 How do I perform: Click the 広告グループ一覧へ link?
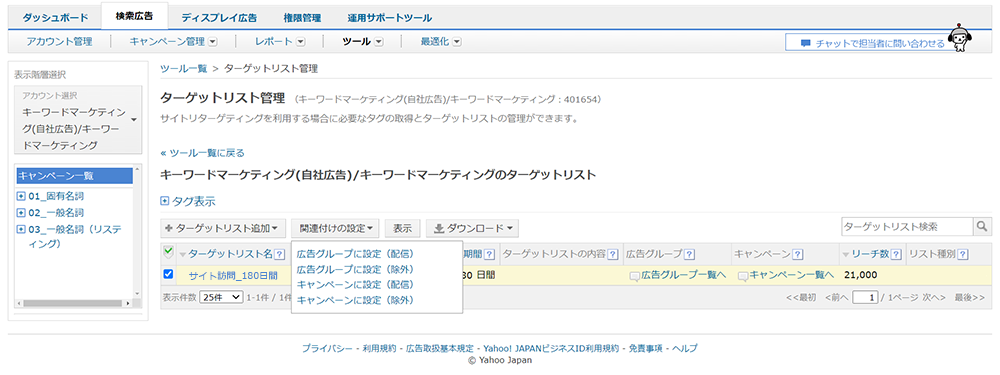[x=684, y=275]
